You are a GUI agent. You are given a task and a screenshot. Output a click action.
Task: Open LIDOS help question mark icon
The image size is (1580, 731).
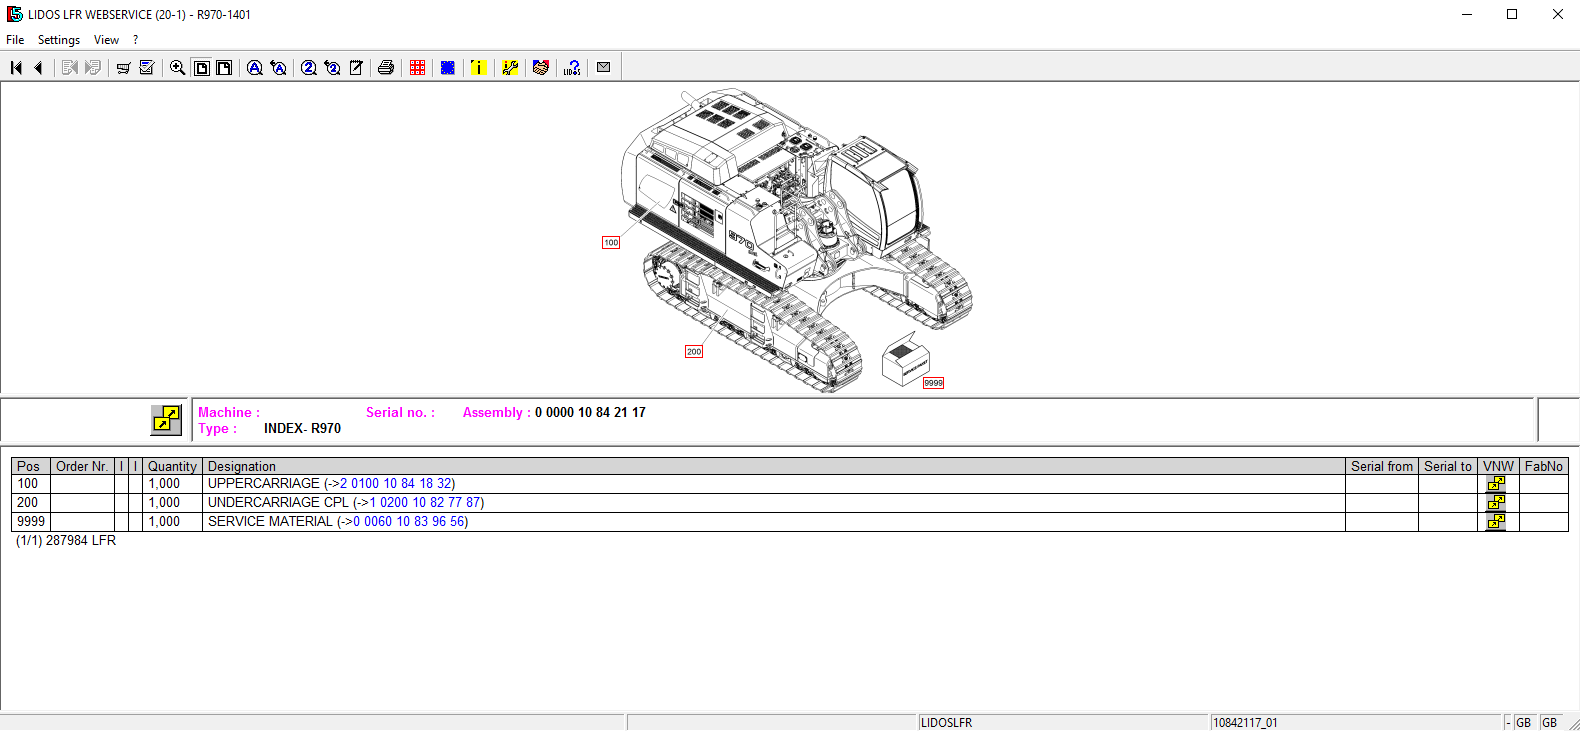[x=572, y=68]
